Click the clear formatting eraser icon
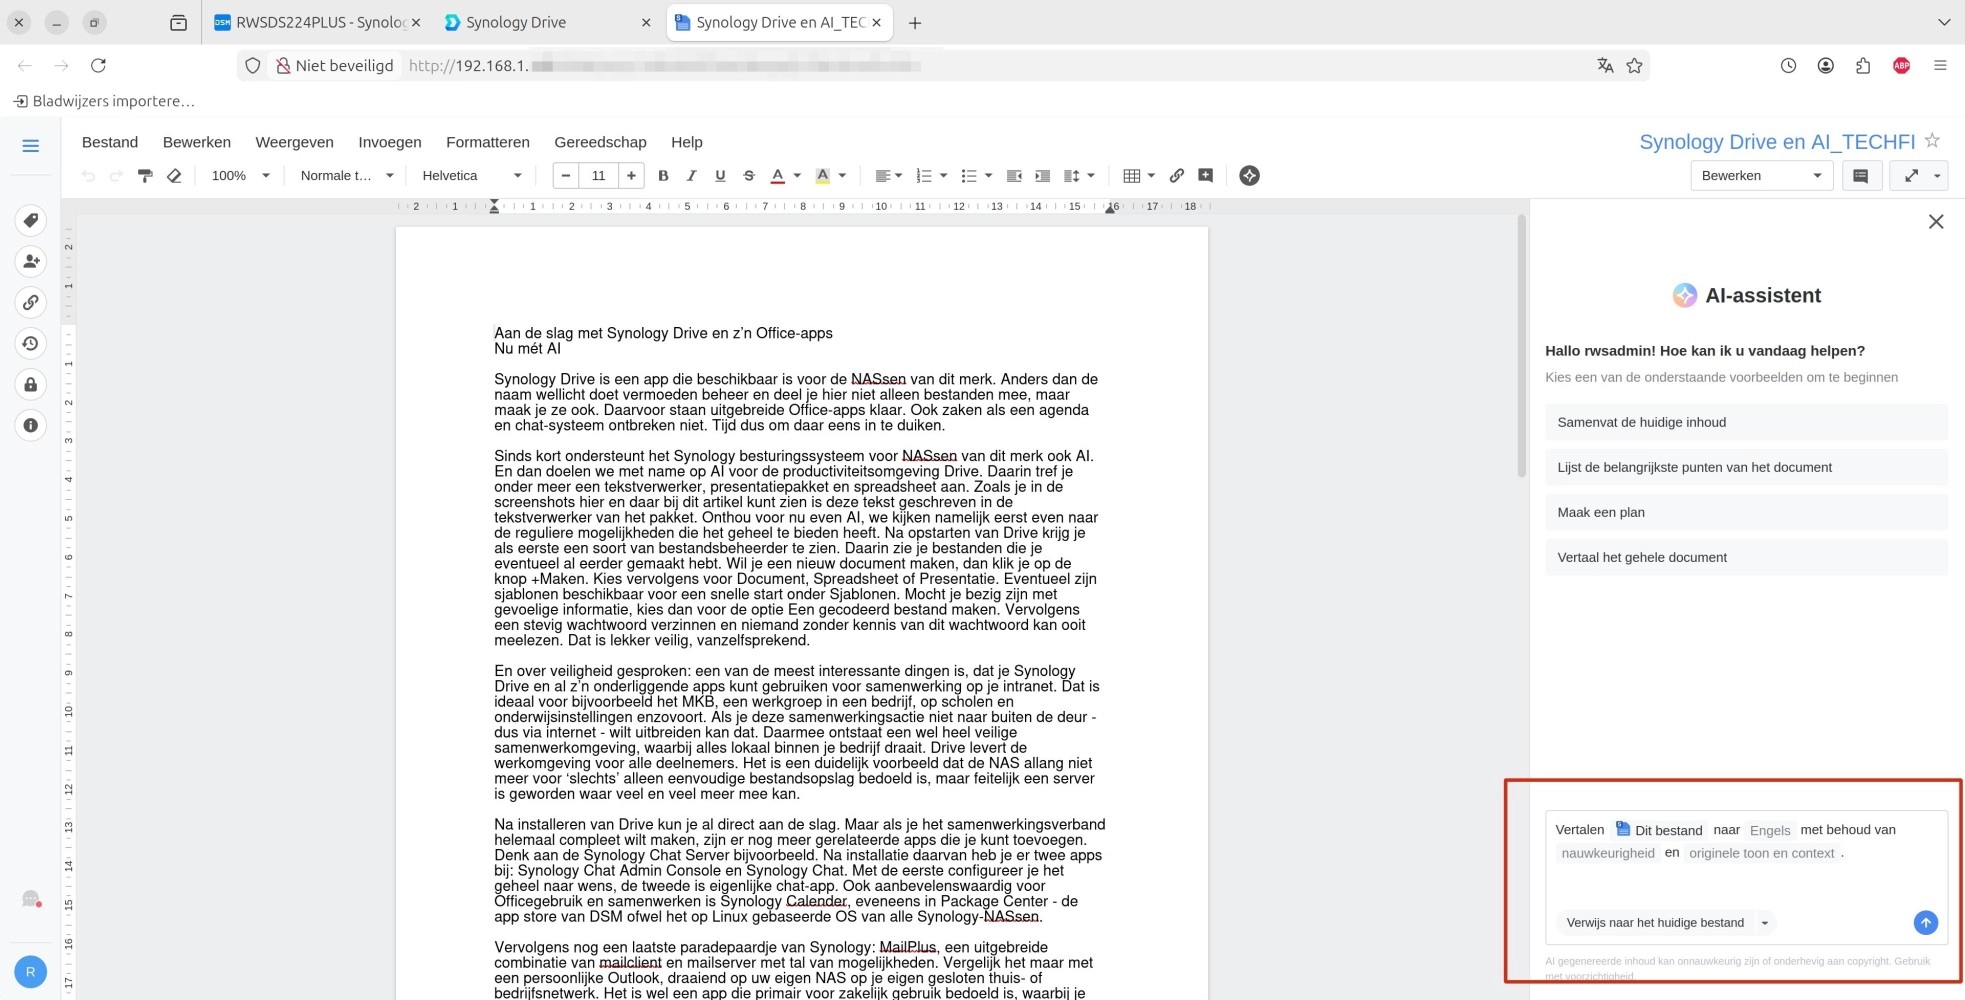The width and height of the screenshot is (1965, 1000). pyautogui.click(x=174, y=176)
